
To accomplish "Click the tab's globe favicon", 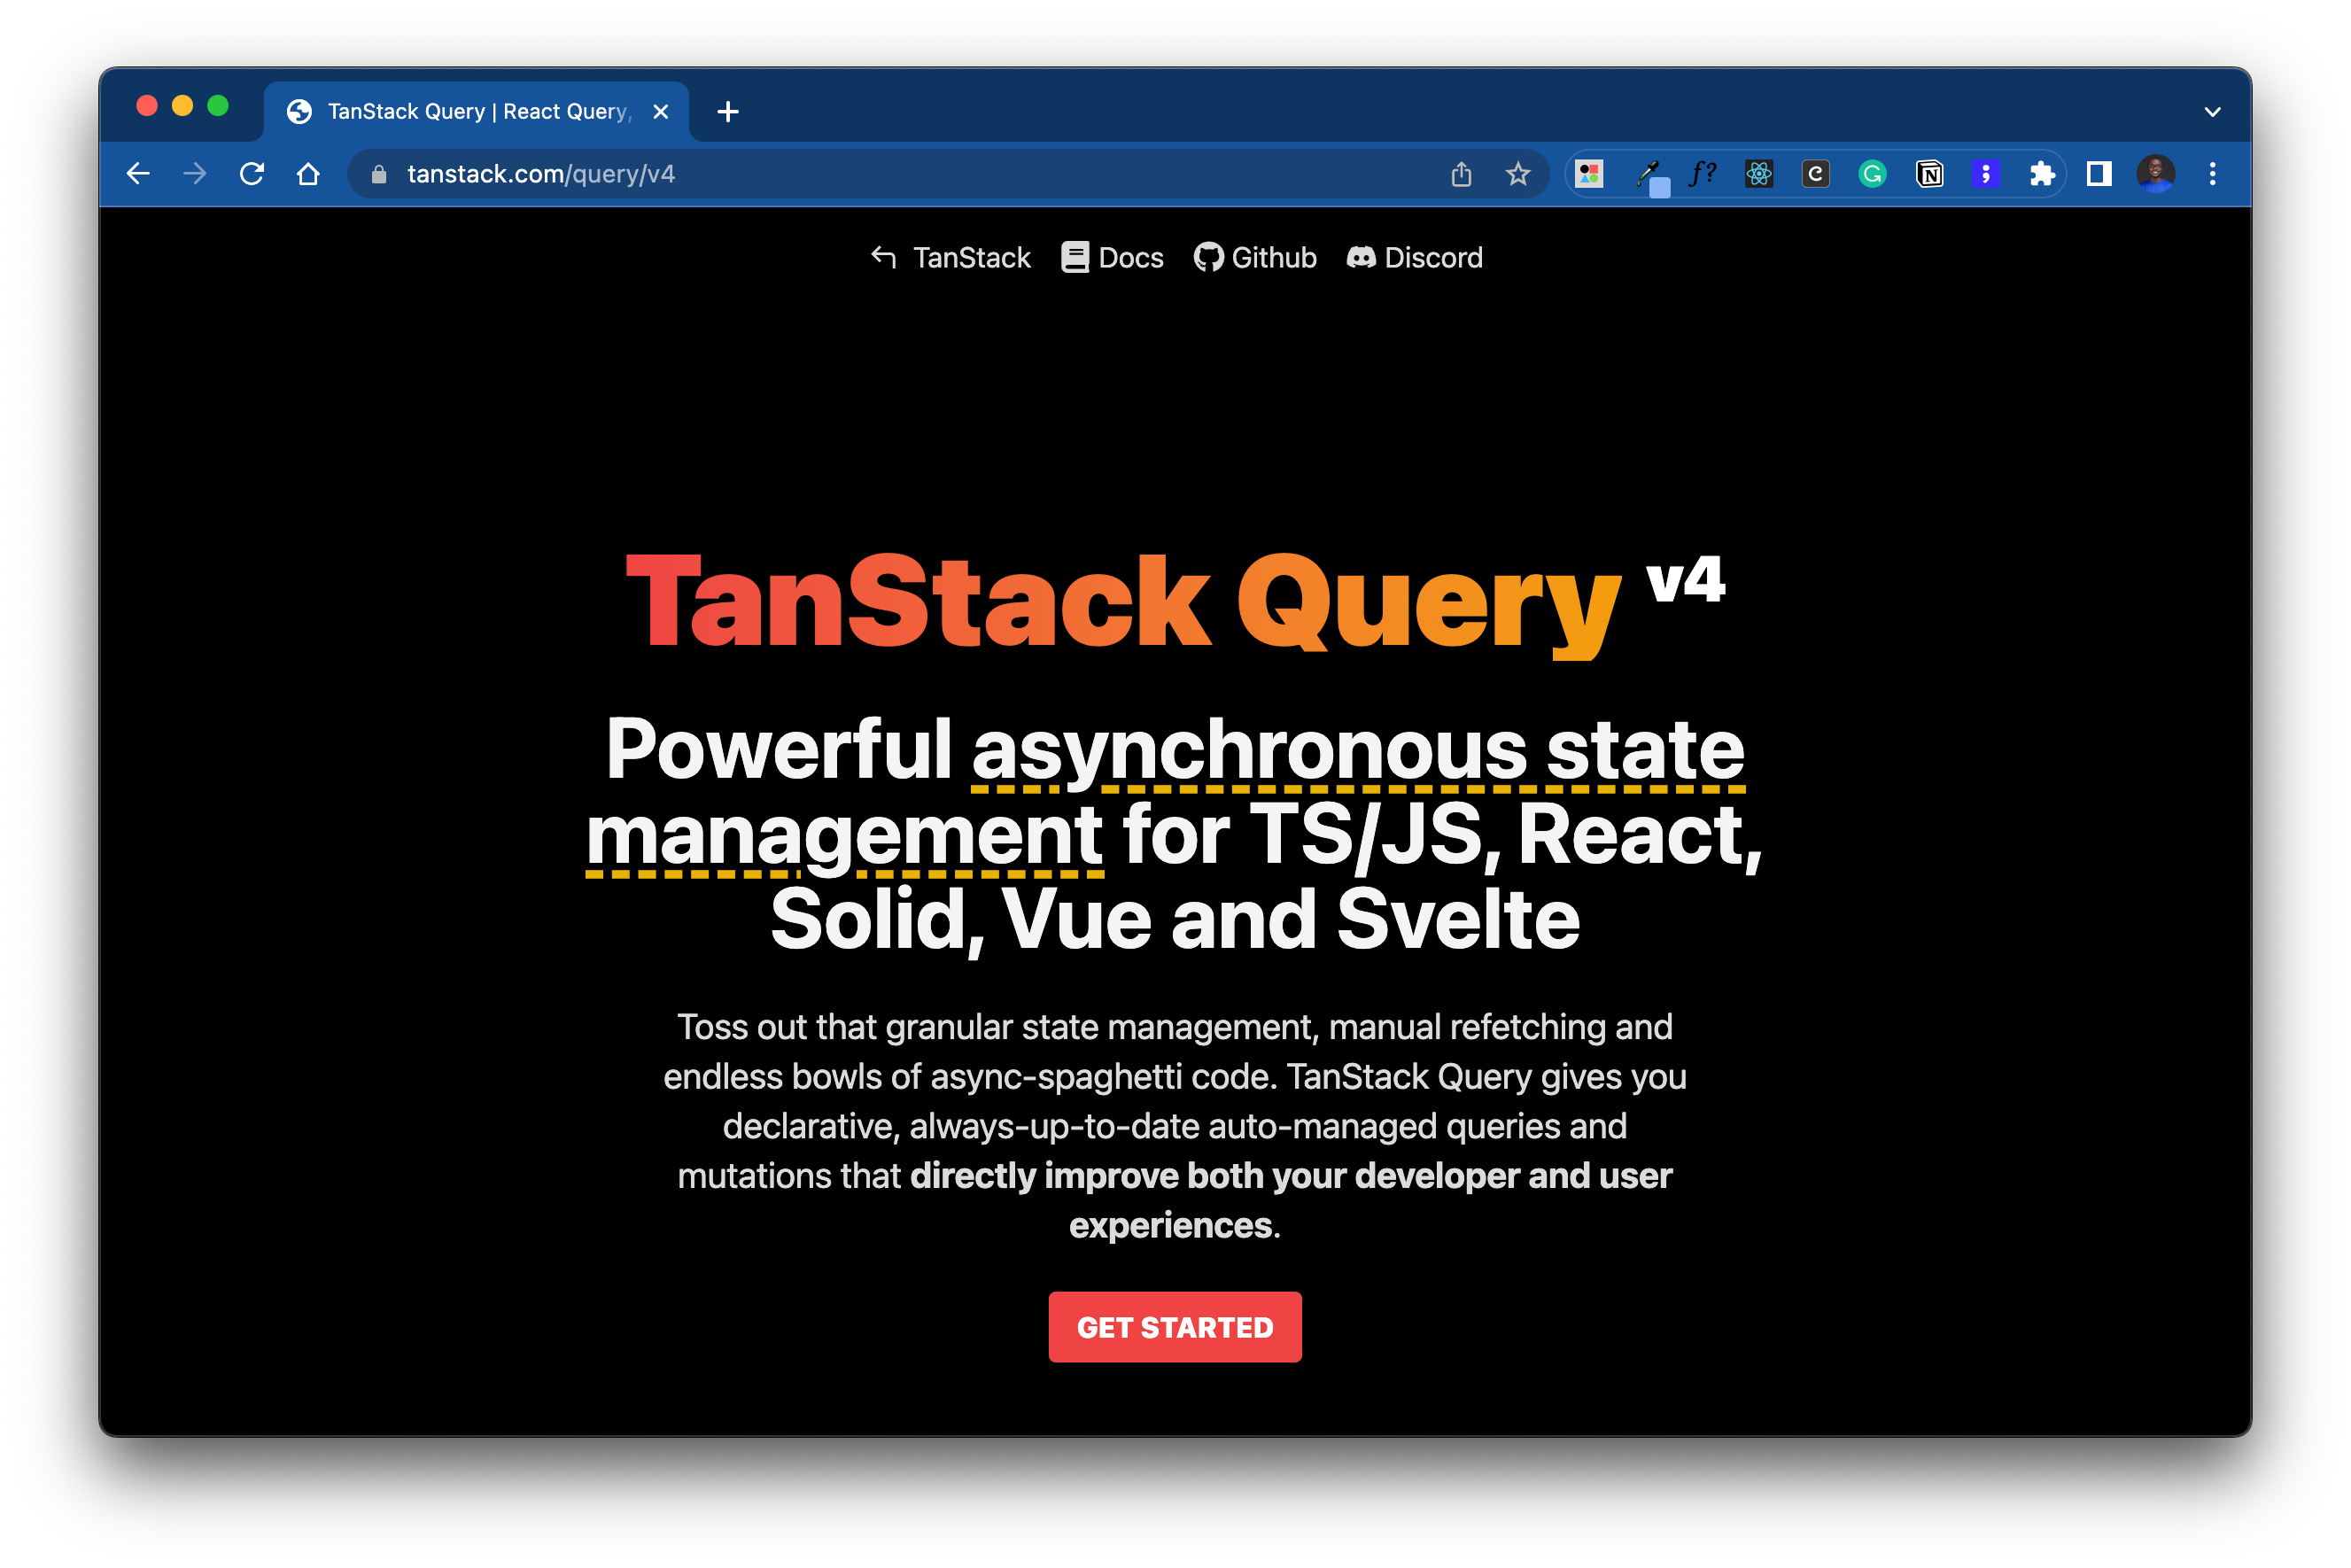I will pyautogui.click(x=299, y=112).
